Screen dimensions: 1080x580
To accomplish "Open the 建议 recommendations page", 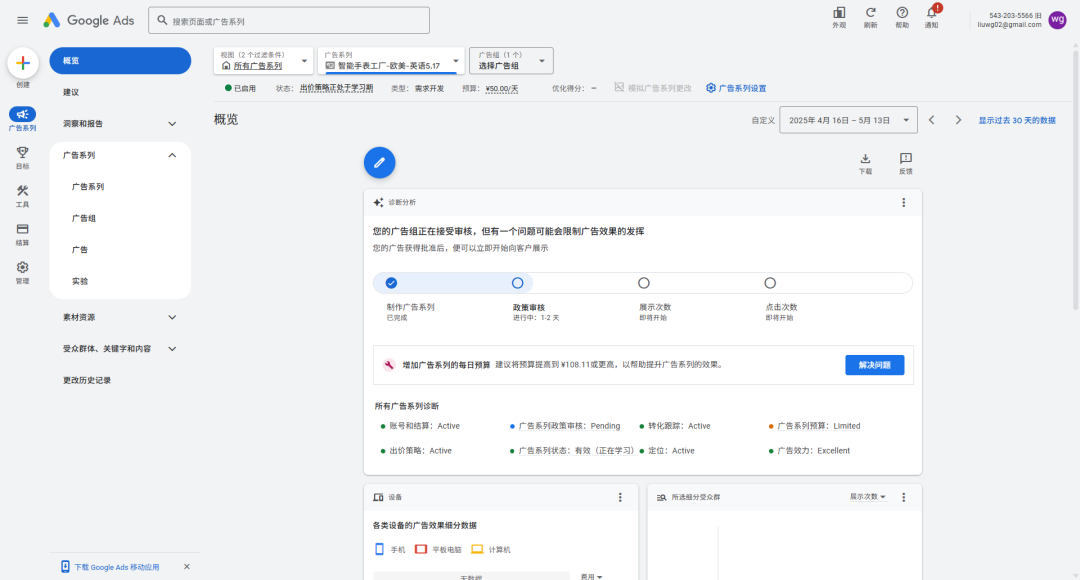I will [x=71, y=92].
